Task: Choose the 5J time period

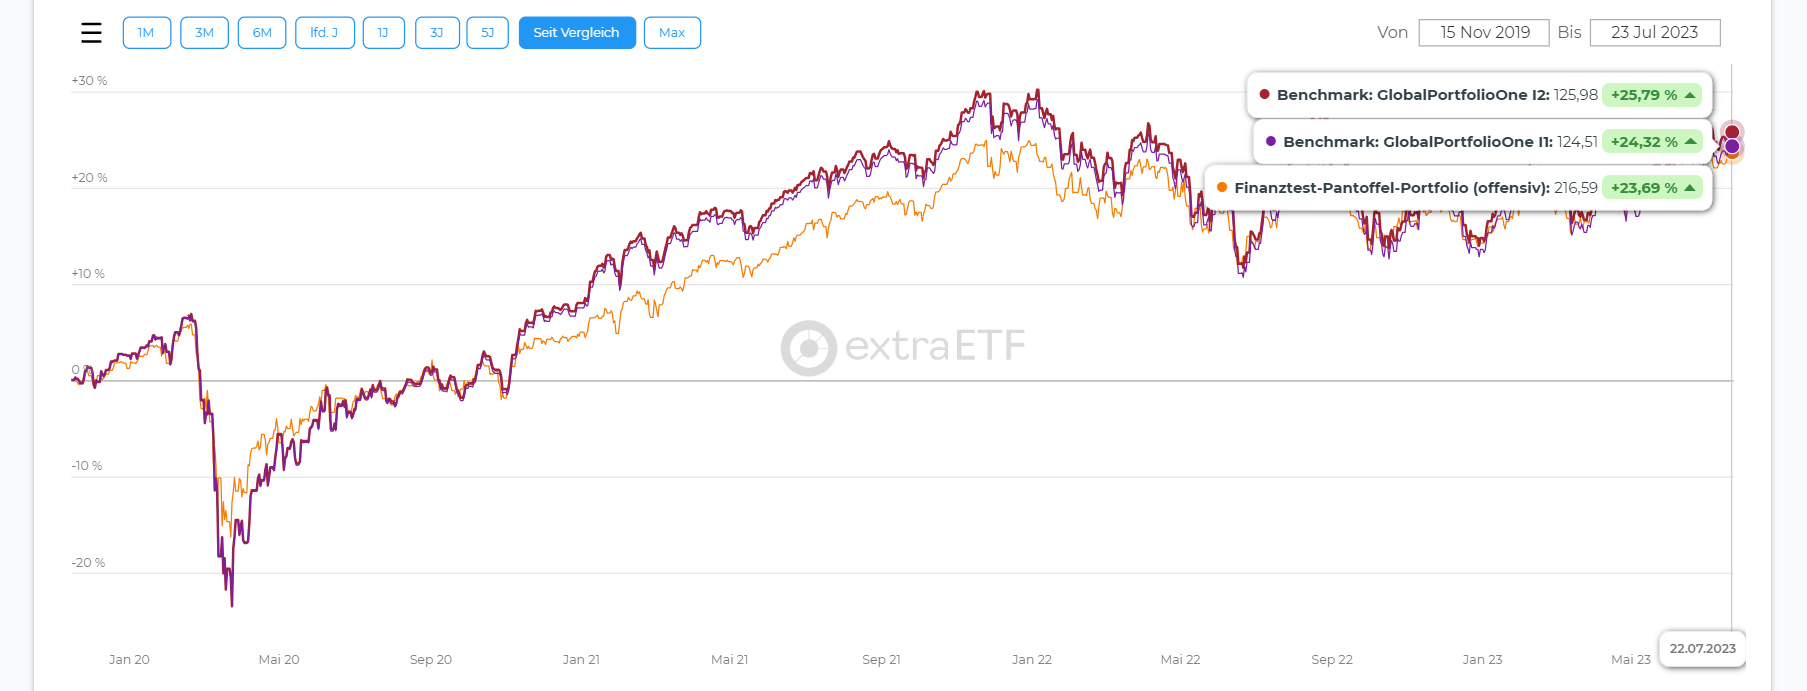Action: 488,33
